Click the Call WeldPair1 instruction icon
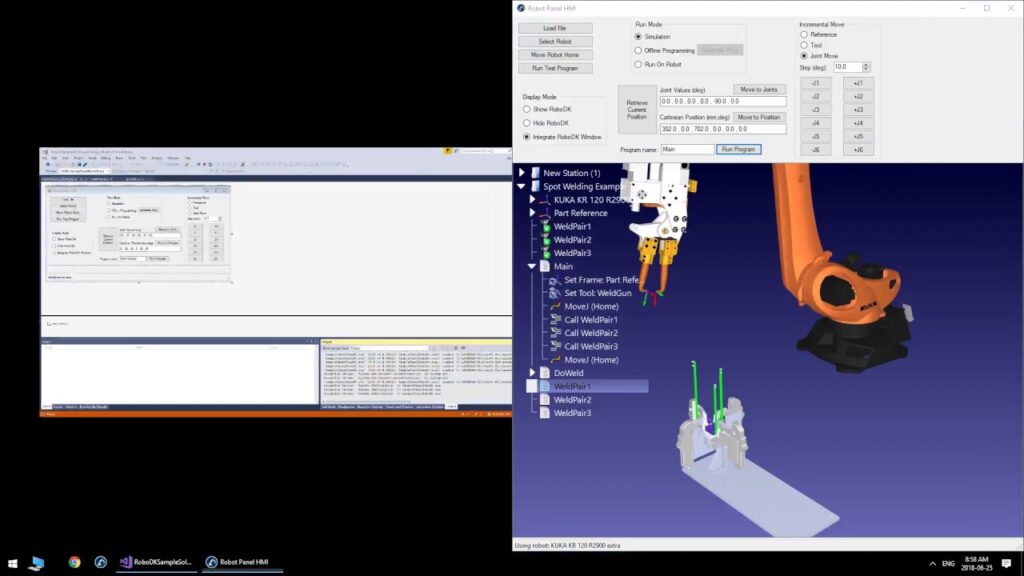Viewport: 1024px width, 576px height. (x=555, y=320)
